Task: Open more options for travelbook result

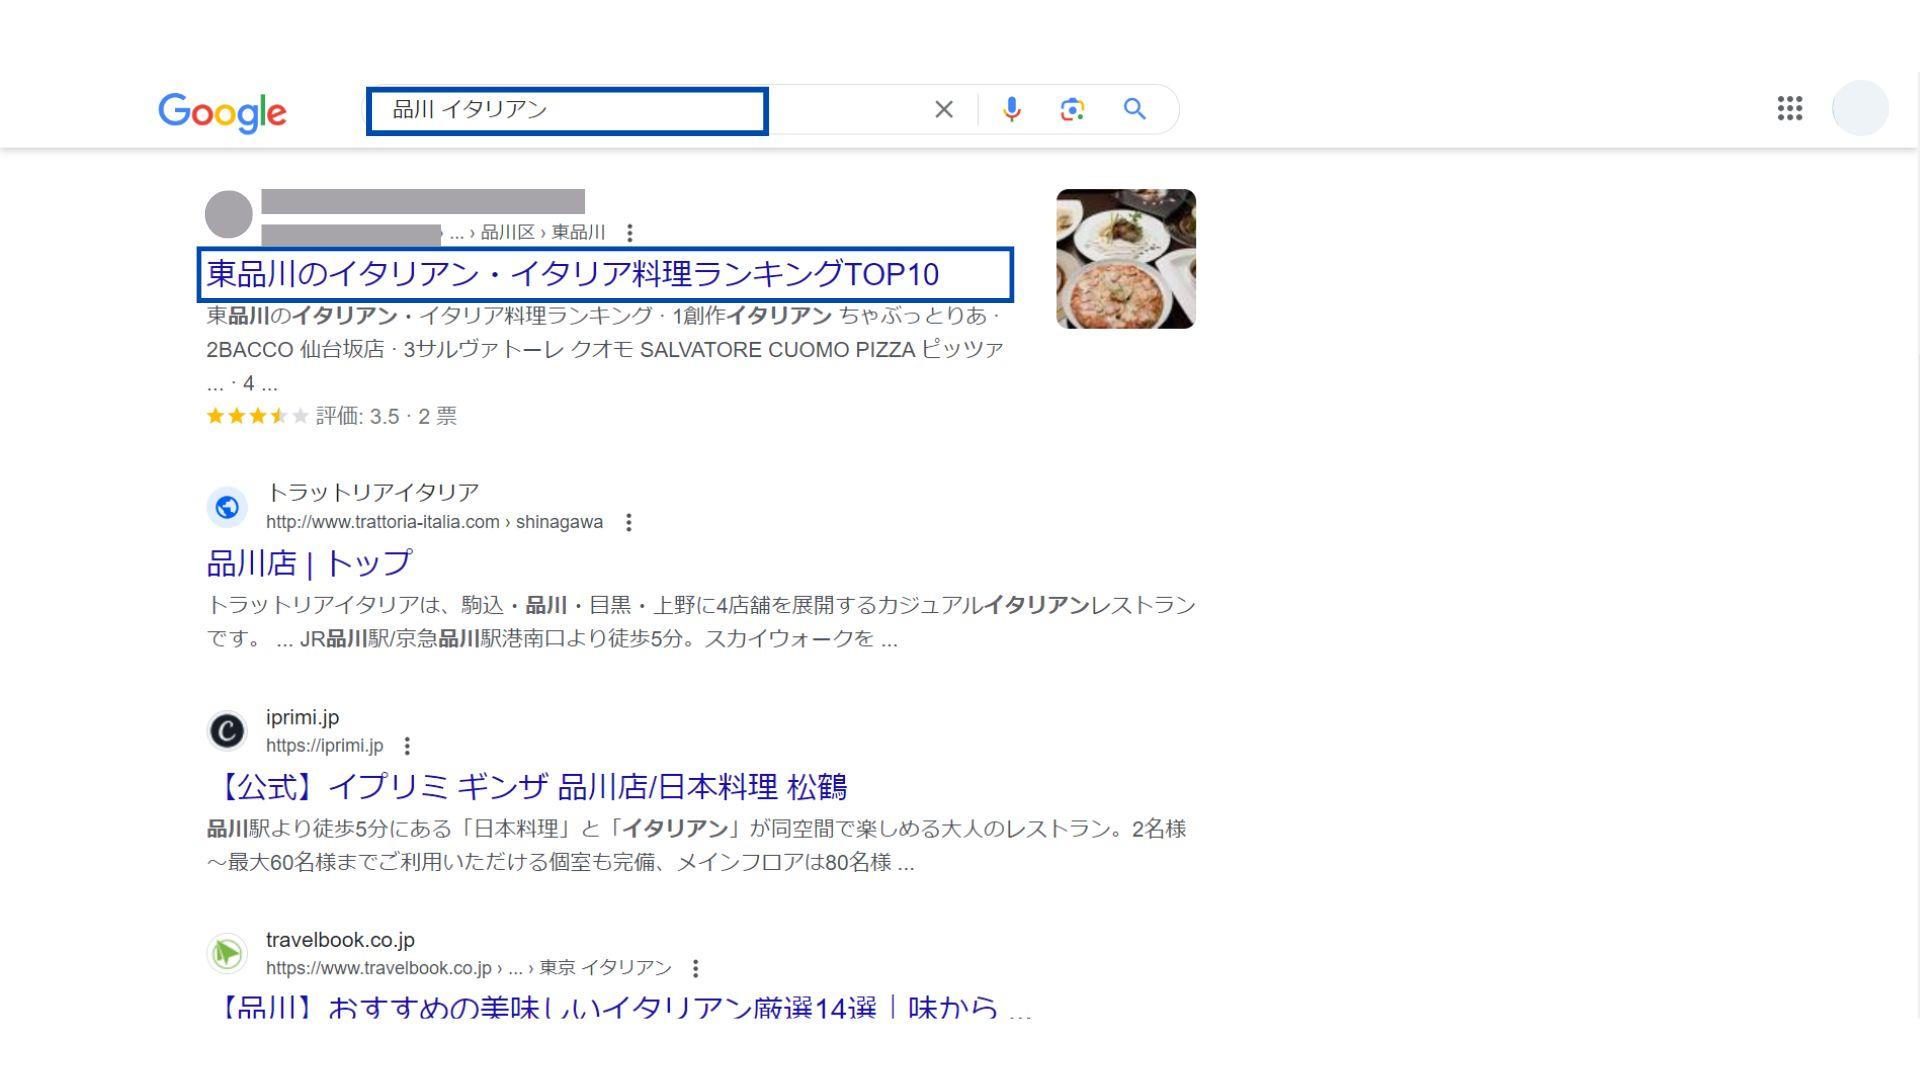Action: click(695, 968)
